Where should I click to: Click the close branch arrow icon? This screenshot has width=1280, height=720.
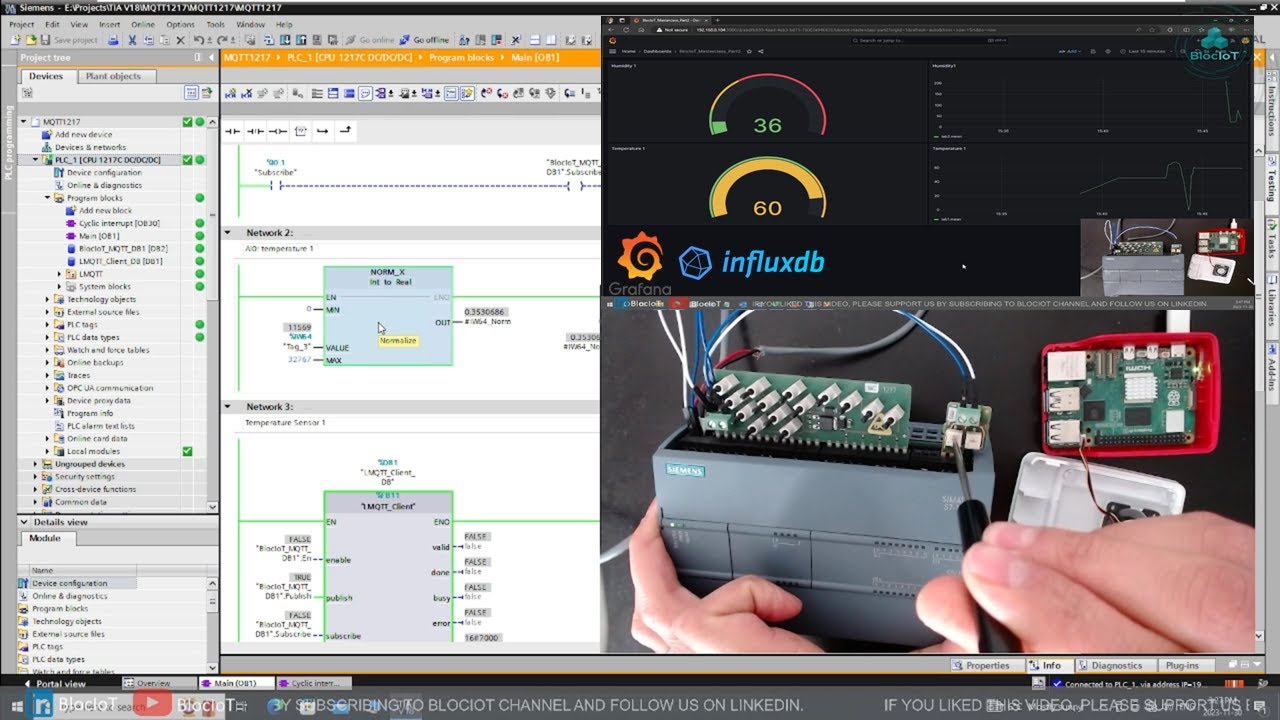coord(345,131)
